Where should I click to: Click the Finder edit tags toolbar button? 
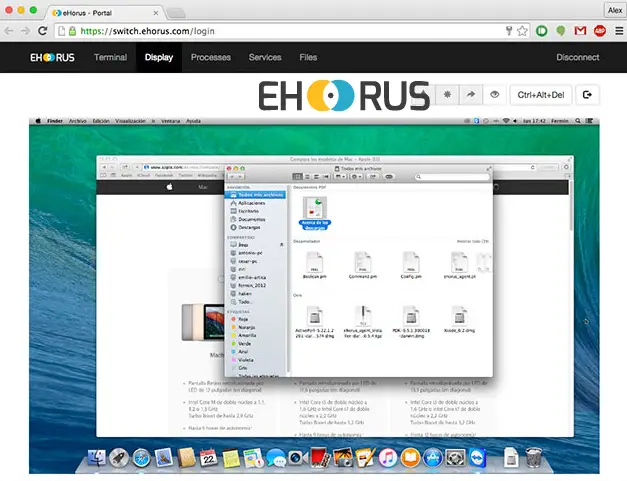tap(389, 177)
